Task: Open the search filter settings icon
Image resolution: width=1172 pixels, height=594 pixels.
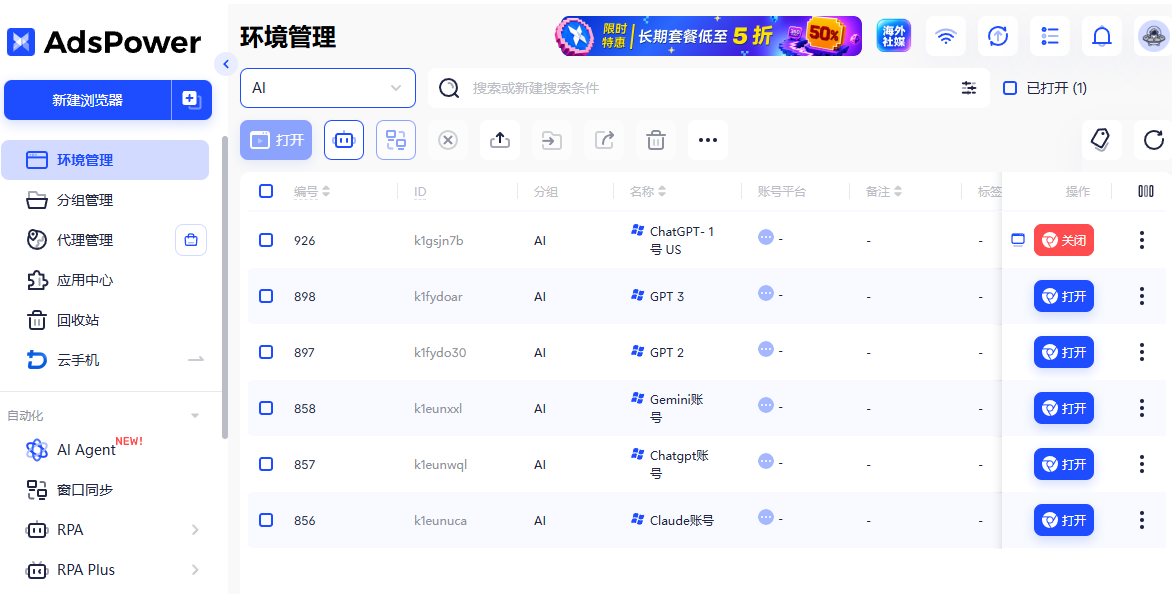Action: point(969,88)
